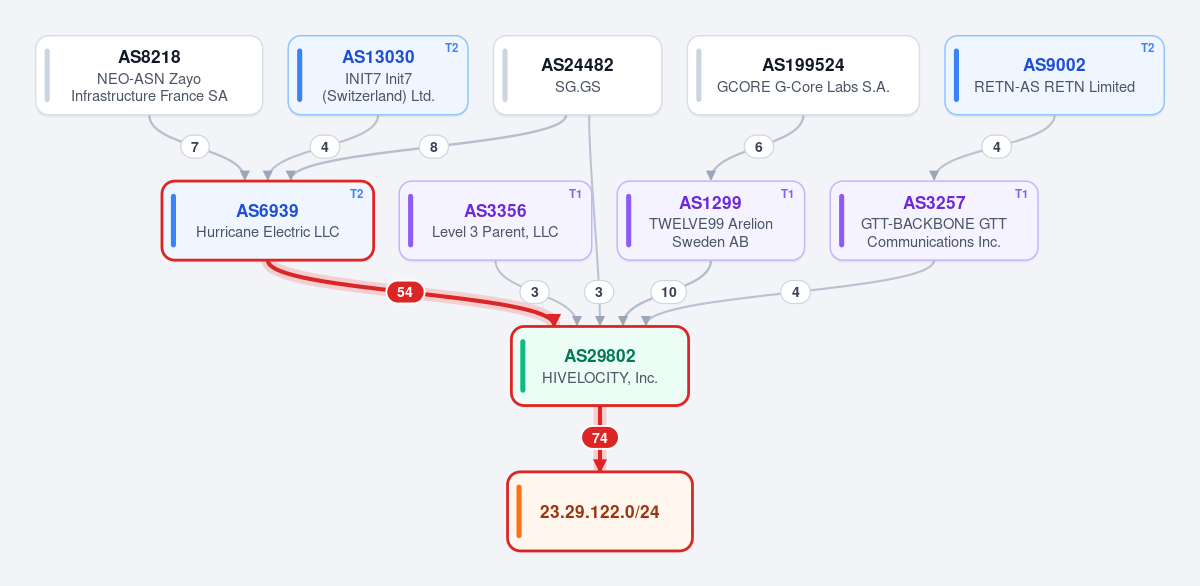Click the red 74 edge label

tap(600, 438)
